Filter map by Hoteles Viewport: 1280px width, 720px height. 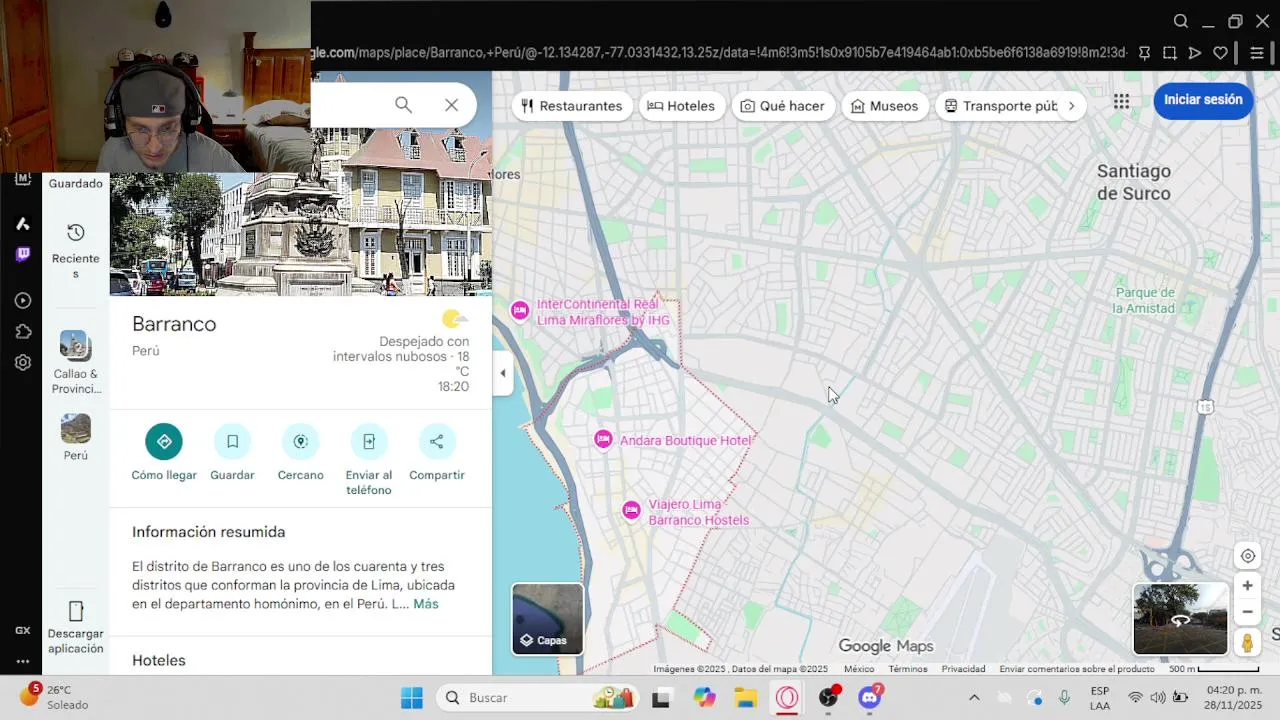click(x=682, y=106)
